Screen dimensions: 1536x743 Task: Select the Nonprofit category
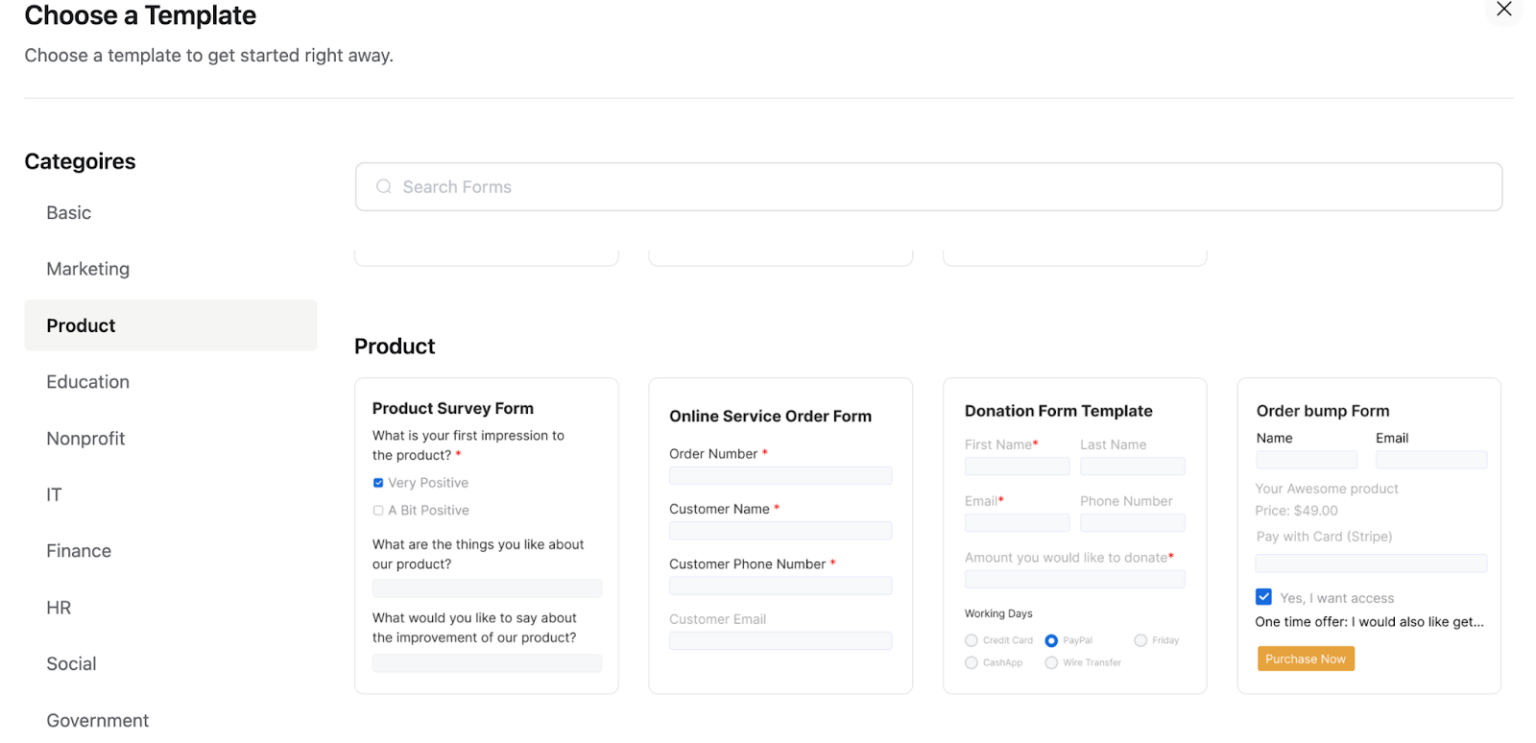coord(170,438)
